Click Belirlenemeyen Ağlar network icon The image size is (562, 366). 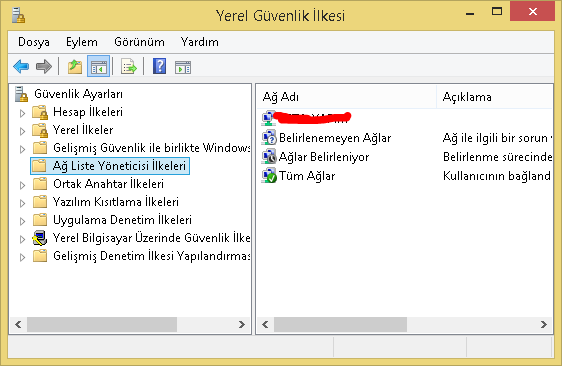click(x=269, y=138)
